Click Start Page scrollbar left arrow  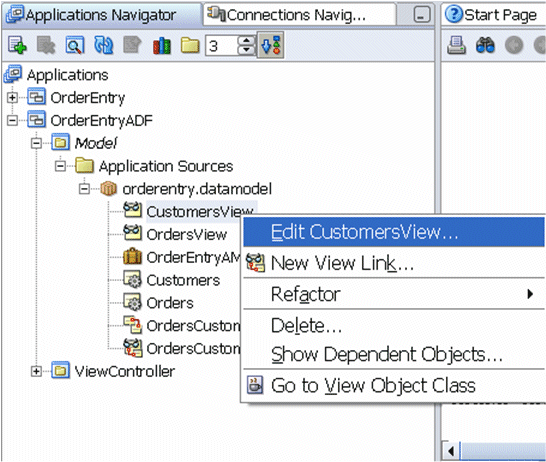[x=451, y=452]
